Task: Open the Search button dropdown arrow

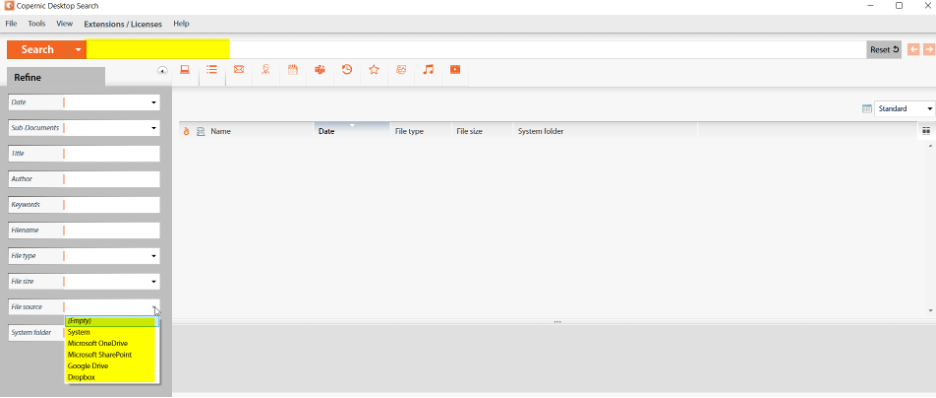Action: click(x=78, y=50)
